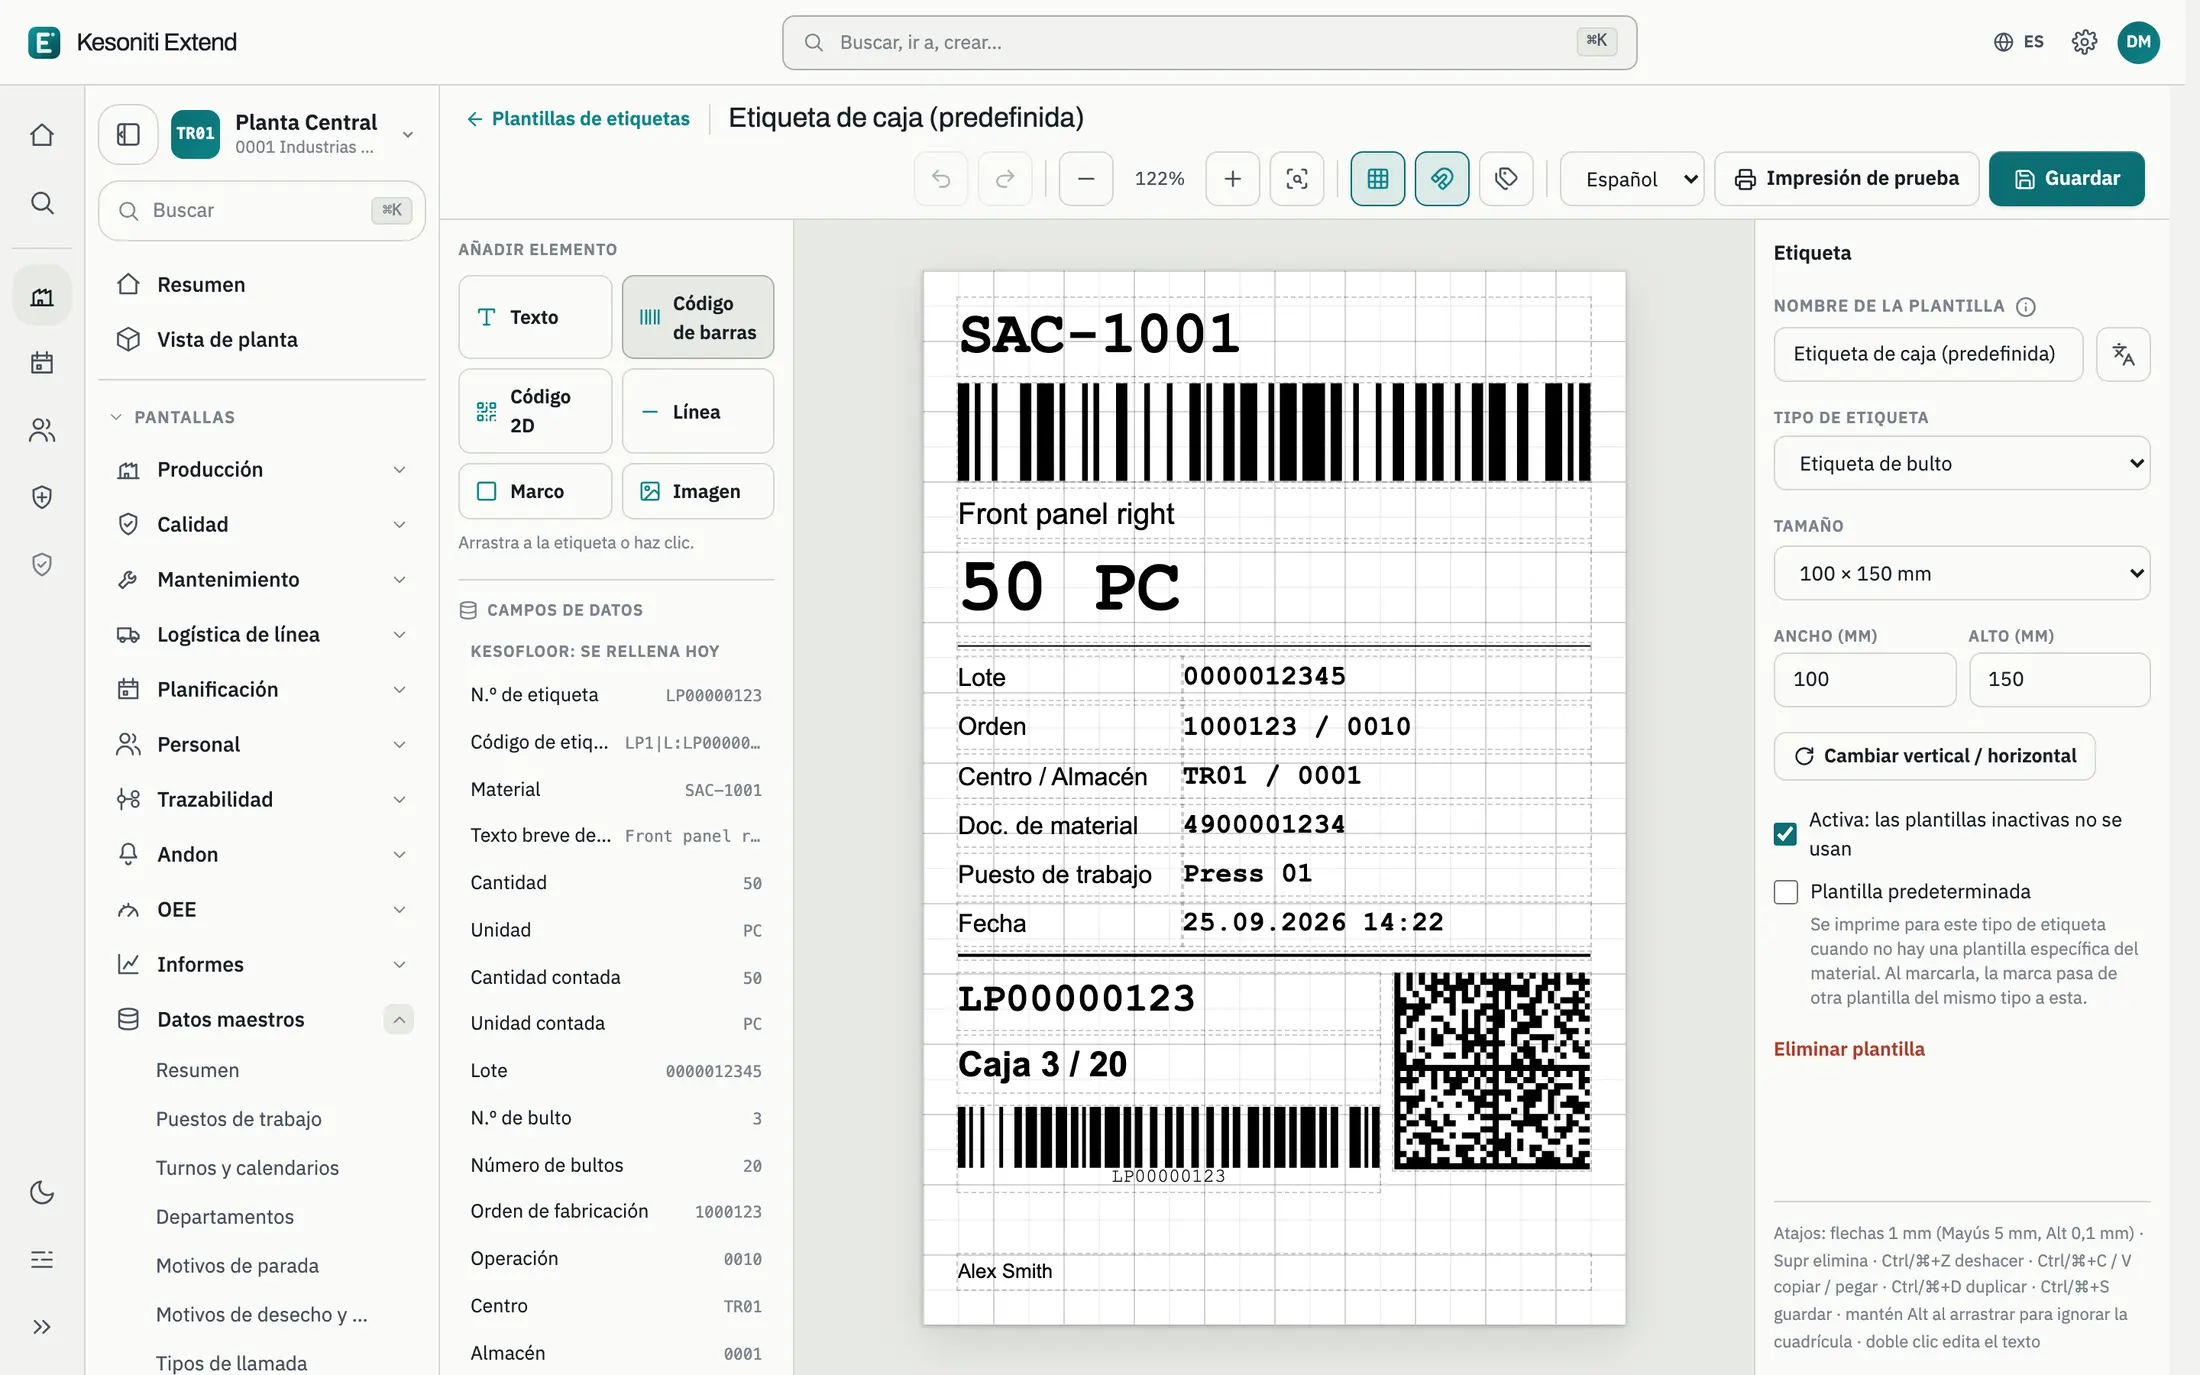Image resolution: width=2200 pixels, height=1375 pixels.
Task: Open the DM user avatar menu
Action: point(2138,42)
